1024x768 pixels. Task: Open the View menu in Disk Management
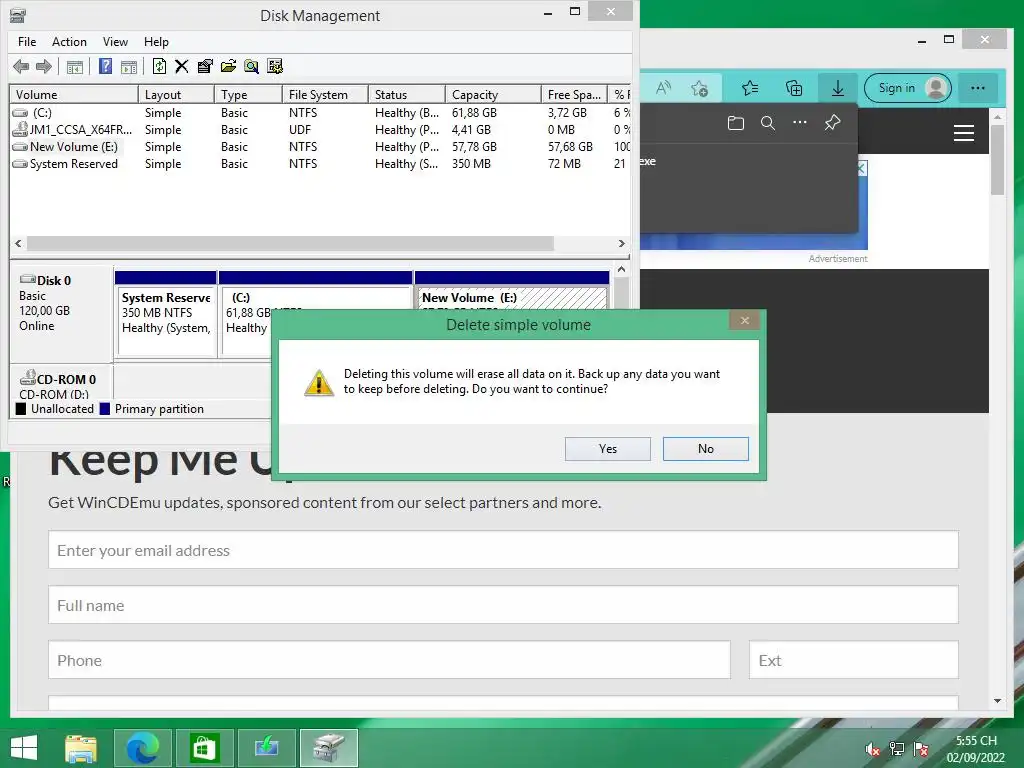[x=115, y=42]
